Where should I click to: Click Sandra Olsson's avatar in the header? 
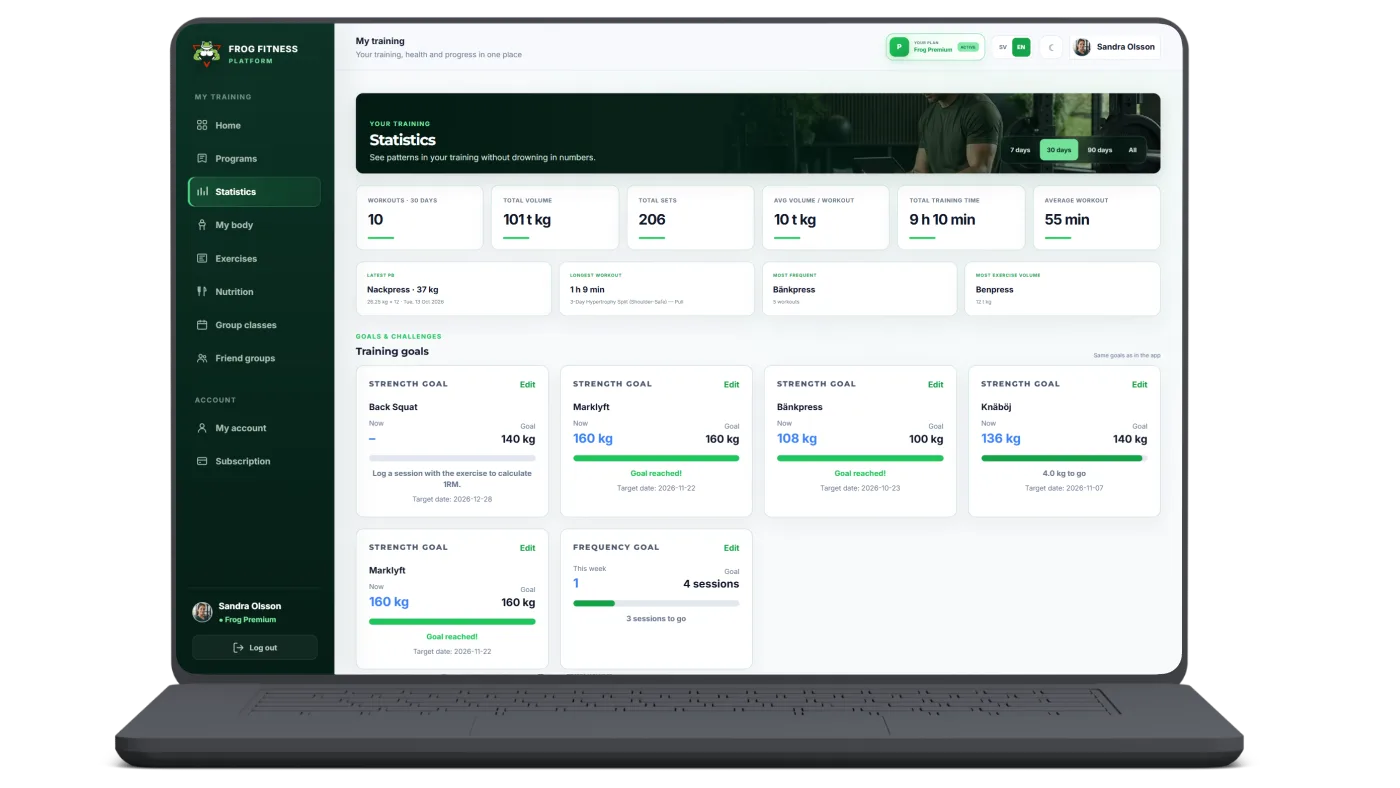click(x=1082, y=47)
